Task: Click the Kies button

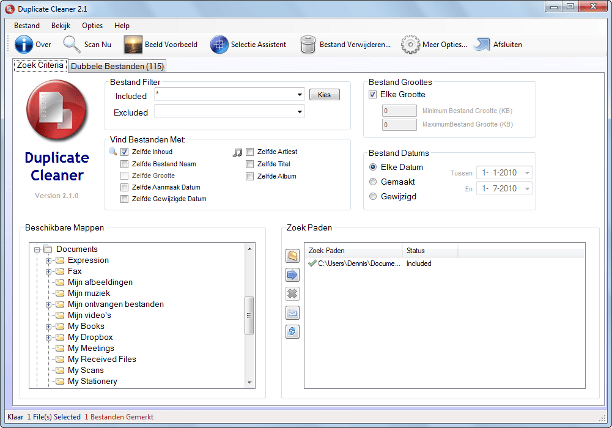Action: [x=324, y=94]
